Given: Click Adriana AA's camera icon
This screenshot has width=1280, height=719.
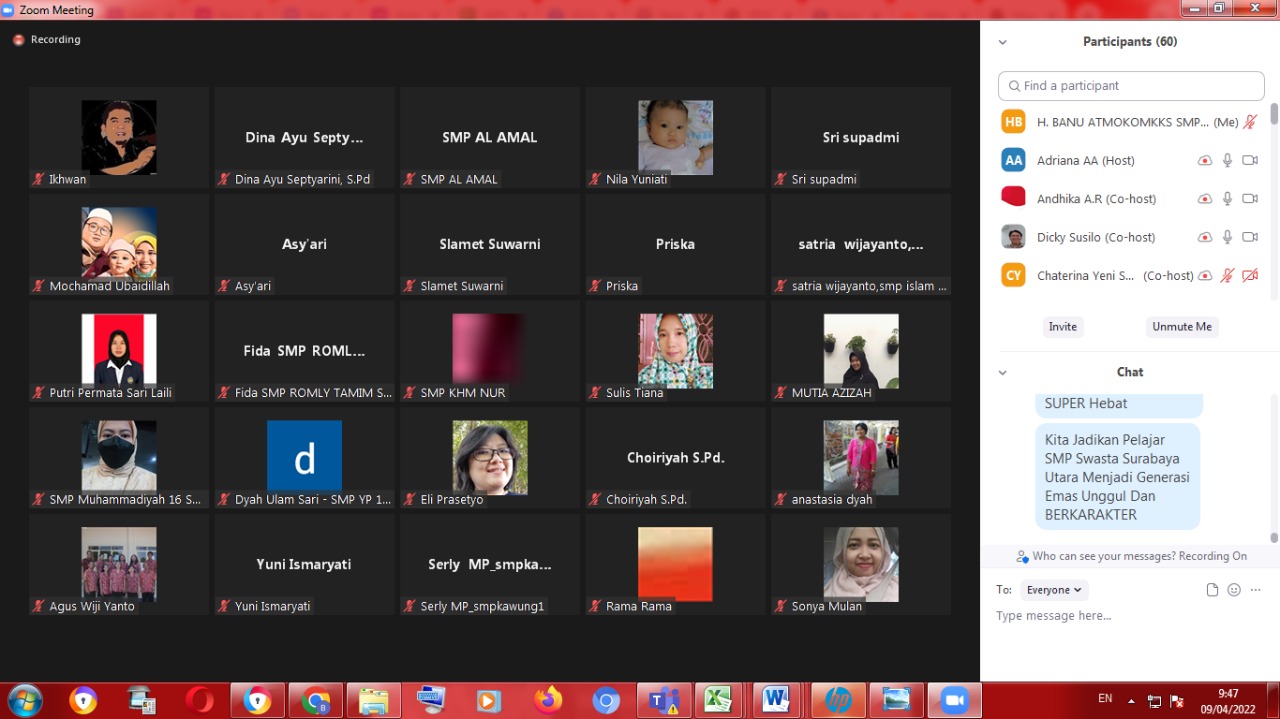Looking at the screenshot, I should (1250, 160).
